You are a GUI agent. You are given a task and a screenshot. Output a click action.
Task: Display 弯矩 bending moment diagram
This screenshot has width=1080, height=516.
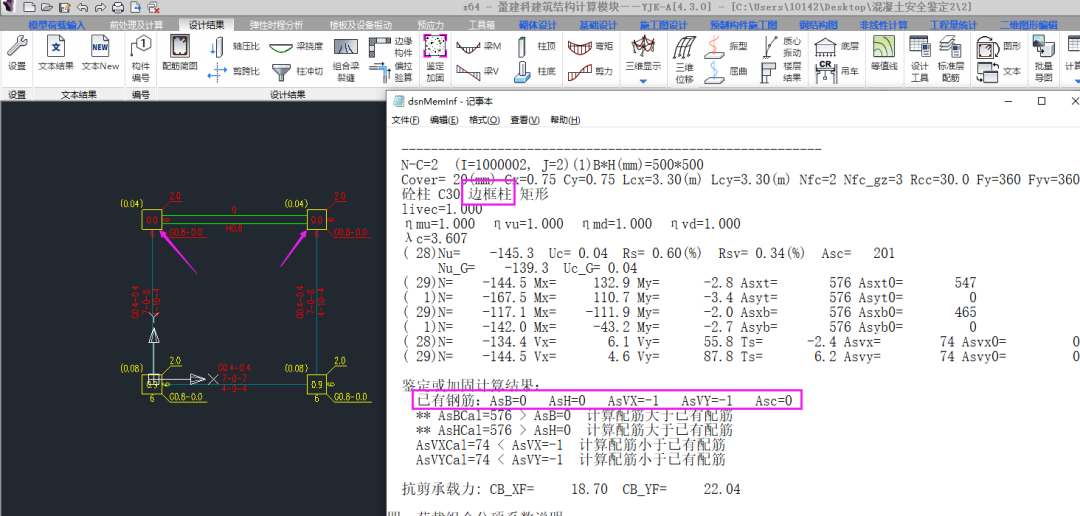click(591, 48)
